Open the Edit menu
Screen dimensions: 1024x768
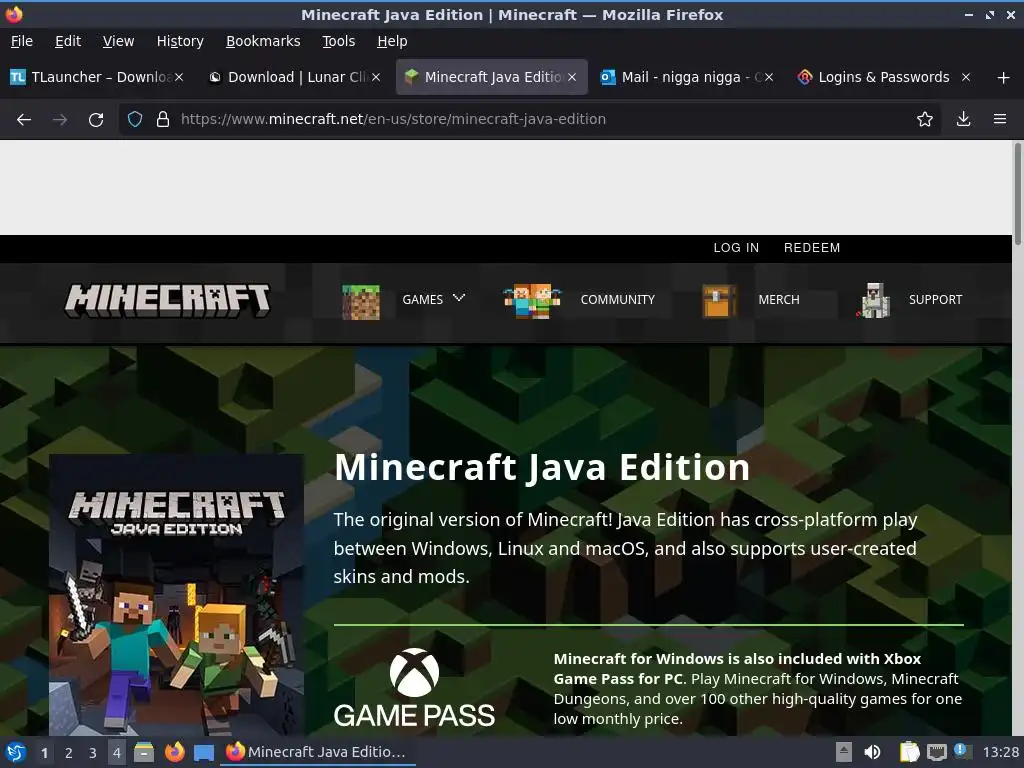click(68, 41)
